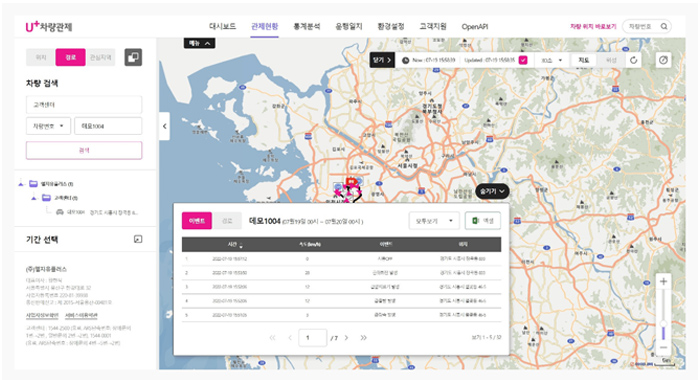Click the car icon of 데모1004 tree item

60,212
